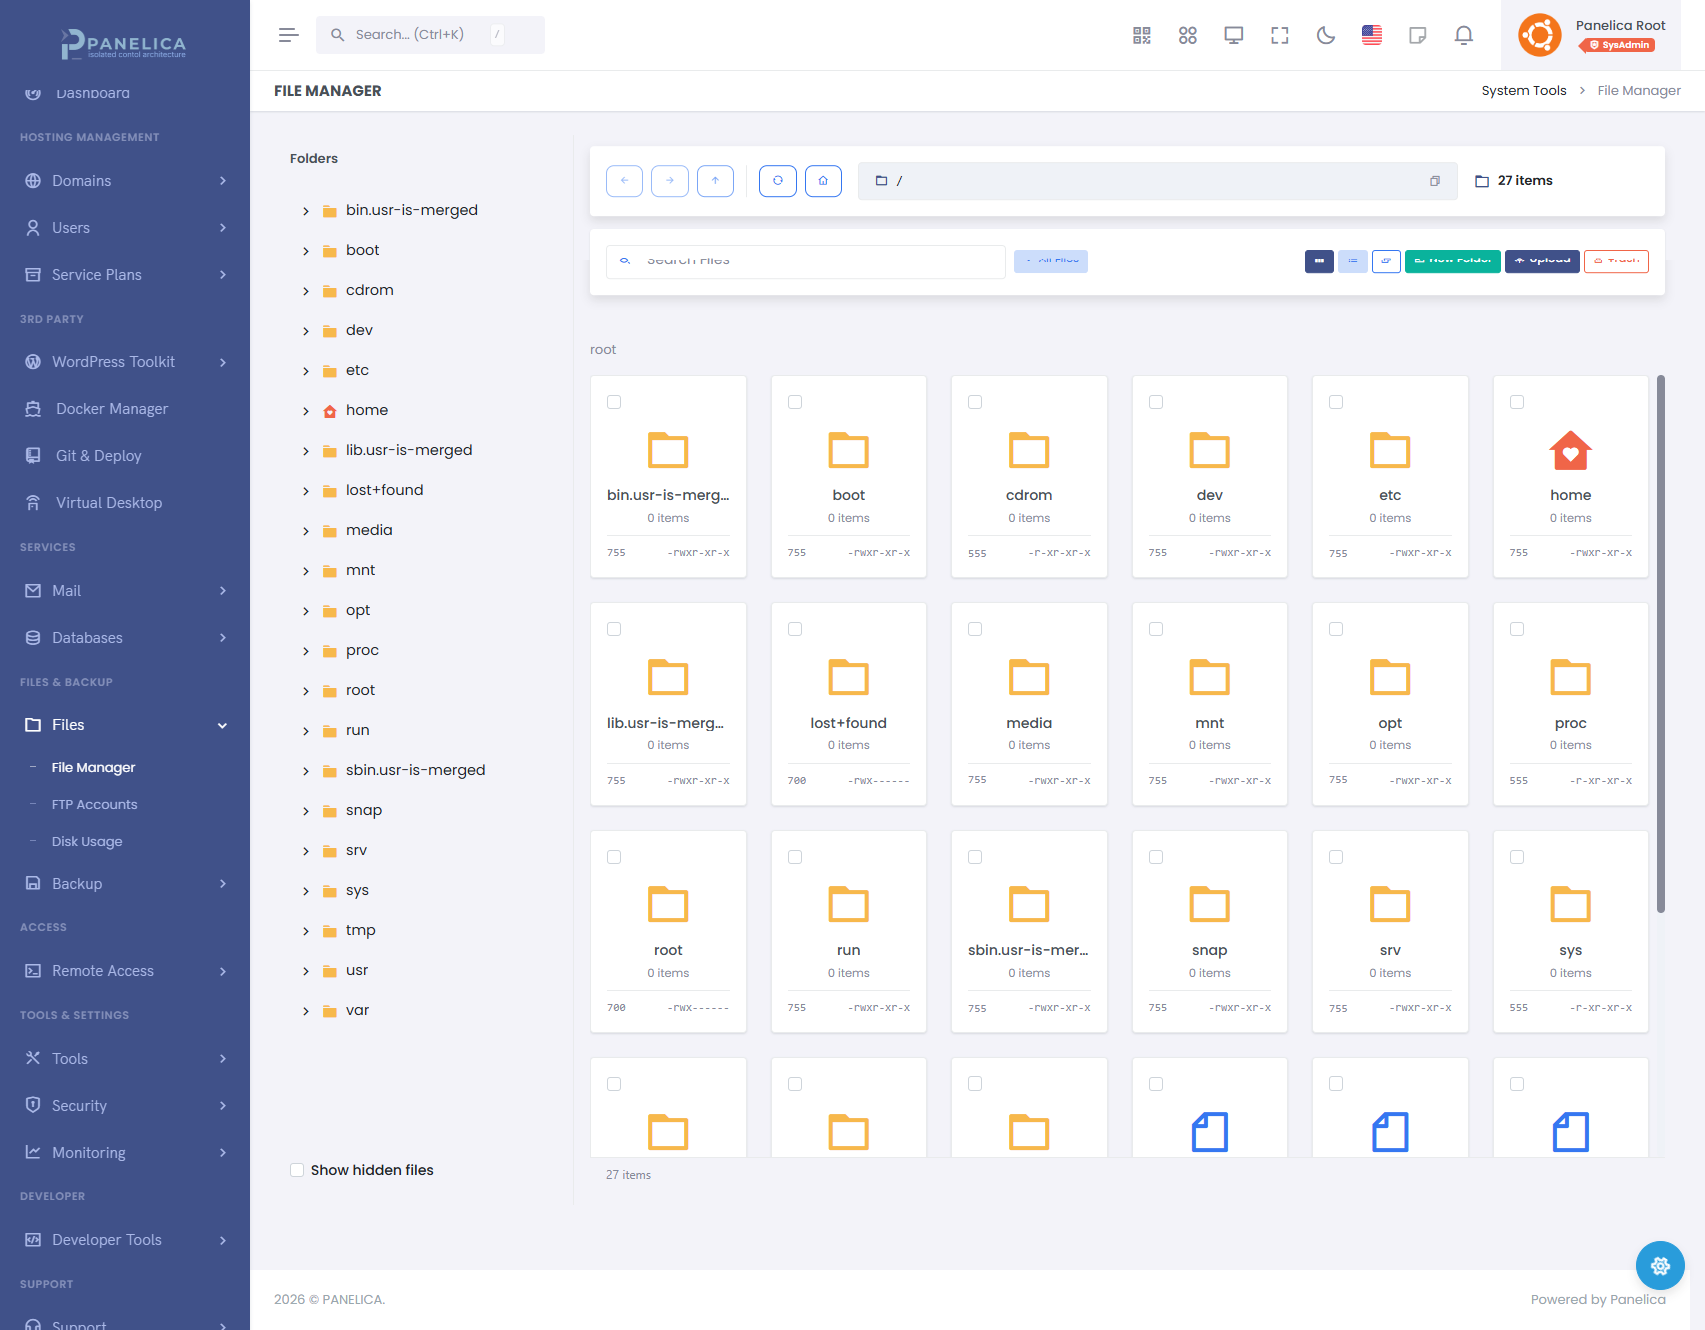The image size is (1705, 1330).
Task: Refresh the file listing with the reload icon
Action: [777, 181]
